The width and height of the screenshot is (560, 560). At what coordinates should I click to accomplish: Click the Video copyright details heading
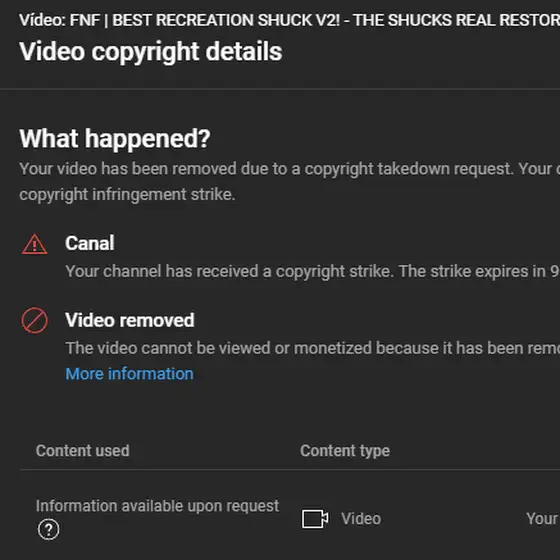pyautogui.click(x=151, y=52)
